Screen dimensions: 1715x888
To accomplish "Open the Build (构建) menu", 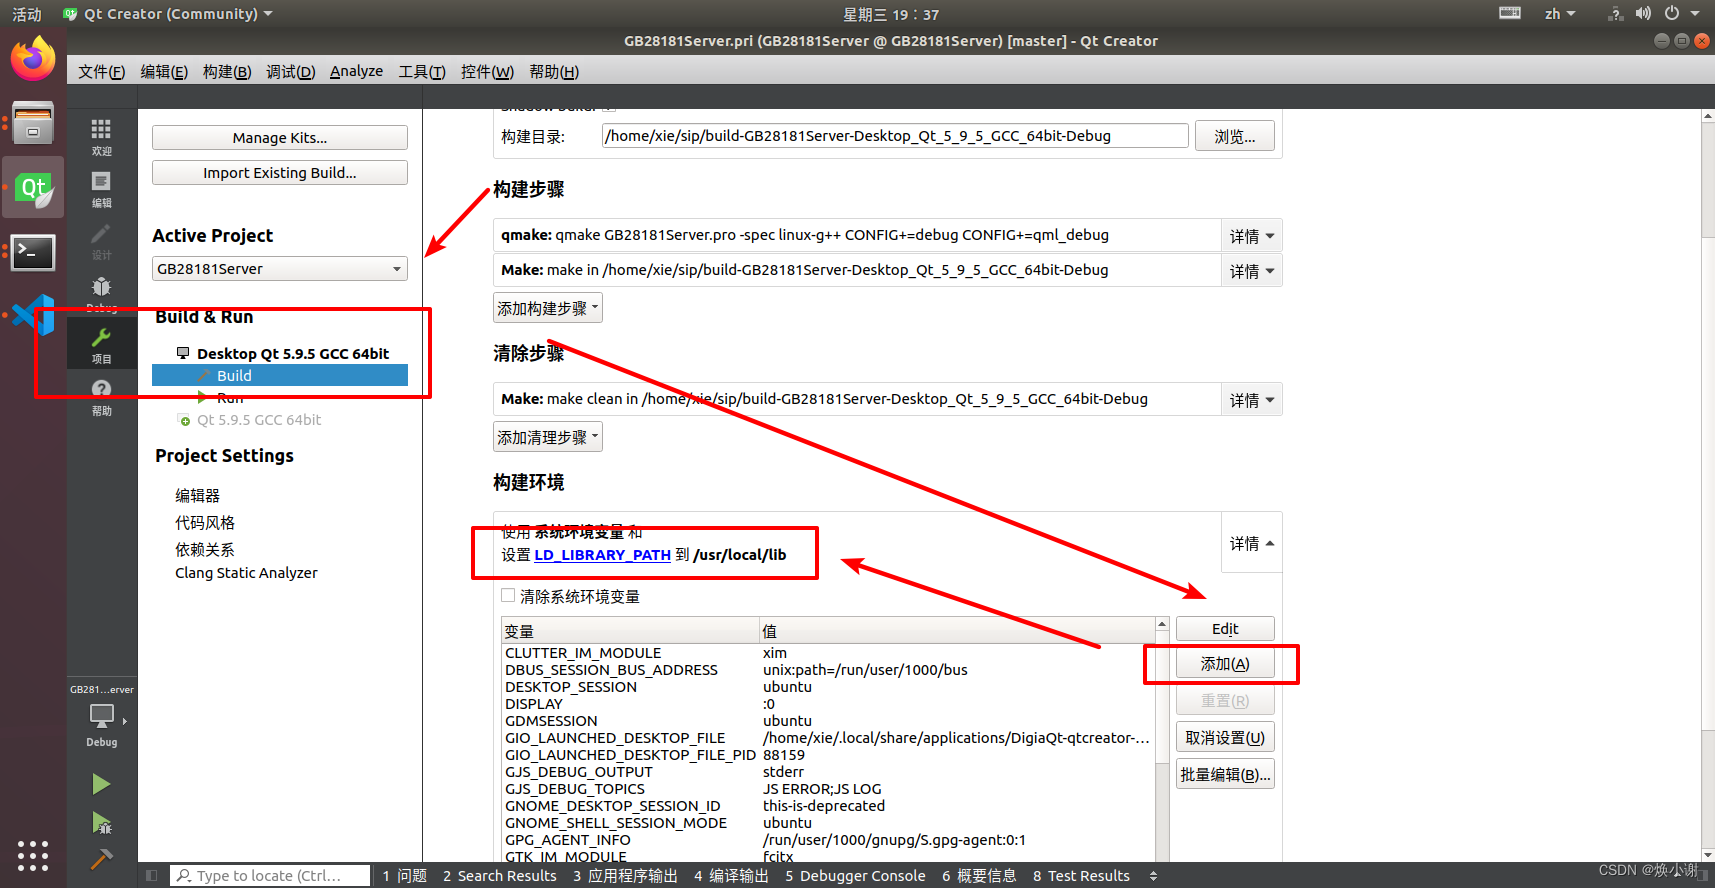I will (x=227, y=71).
